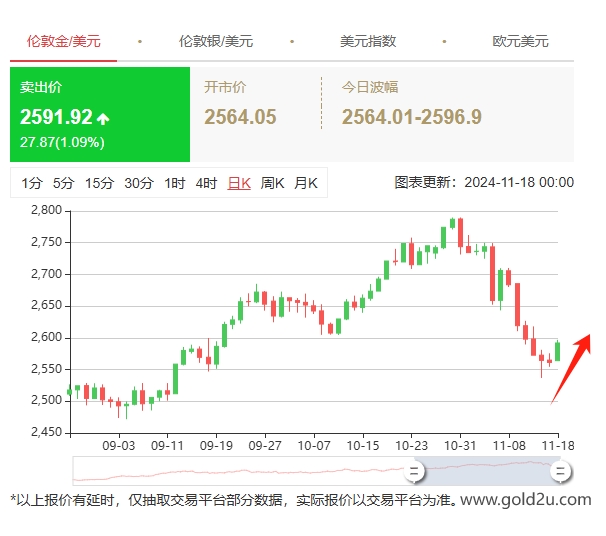Select the 美元指数 tab

coord(368,42)
